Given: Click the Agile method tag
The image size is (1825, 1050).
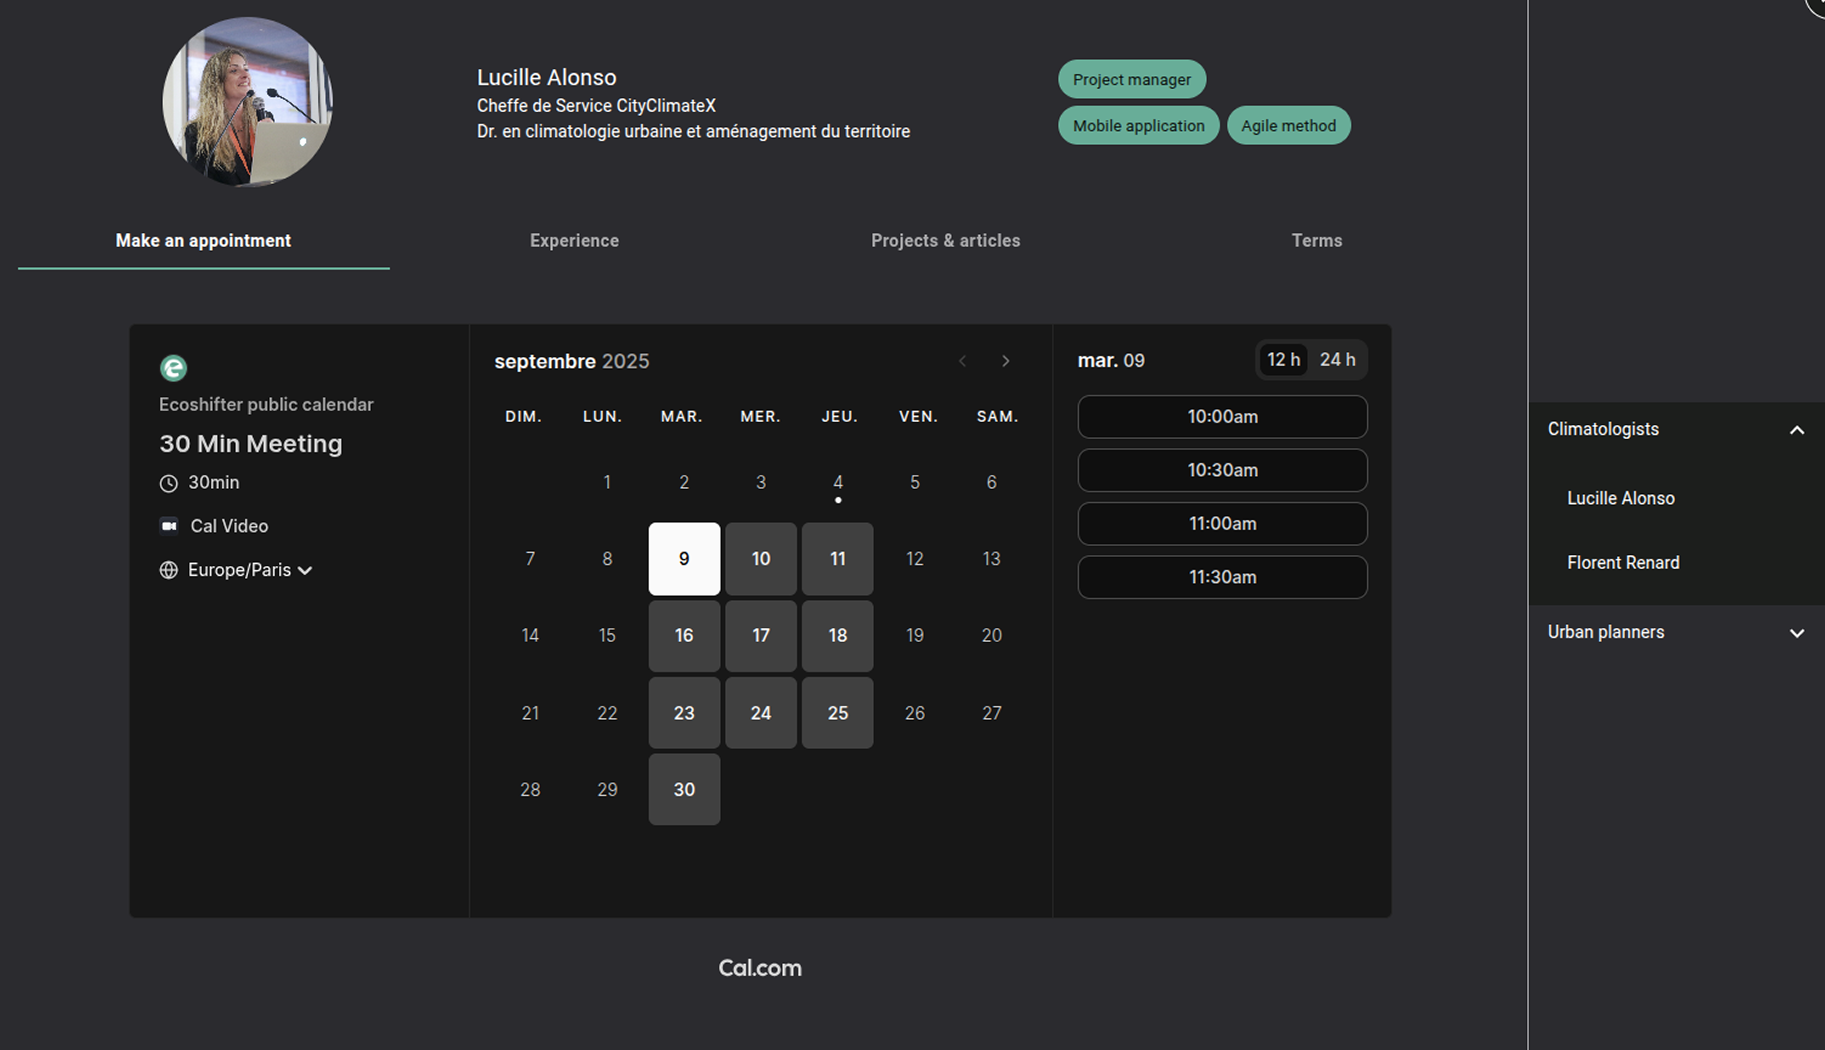Looking at the screenshot, I should (x=1288, y=126).
